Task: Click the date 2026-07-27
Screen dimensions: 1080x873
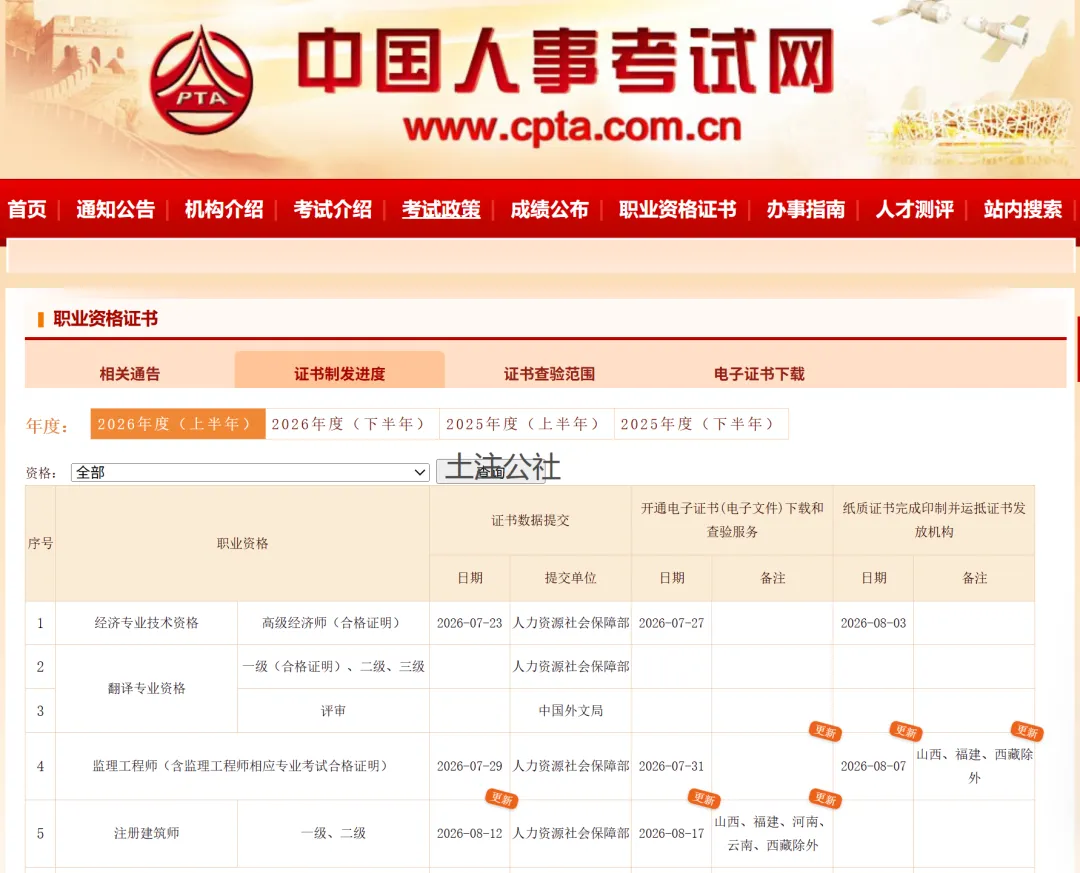Action: [672, 623]
